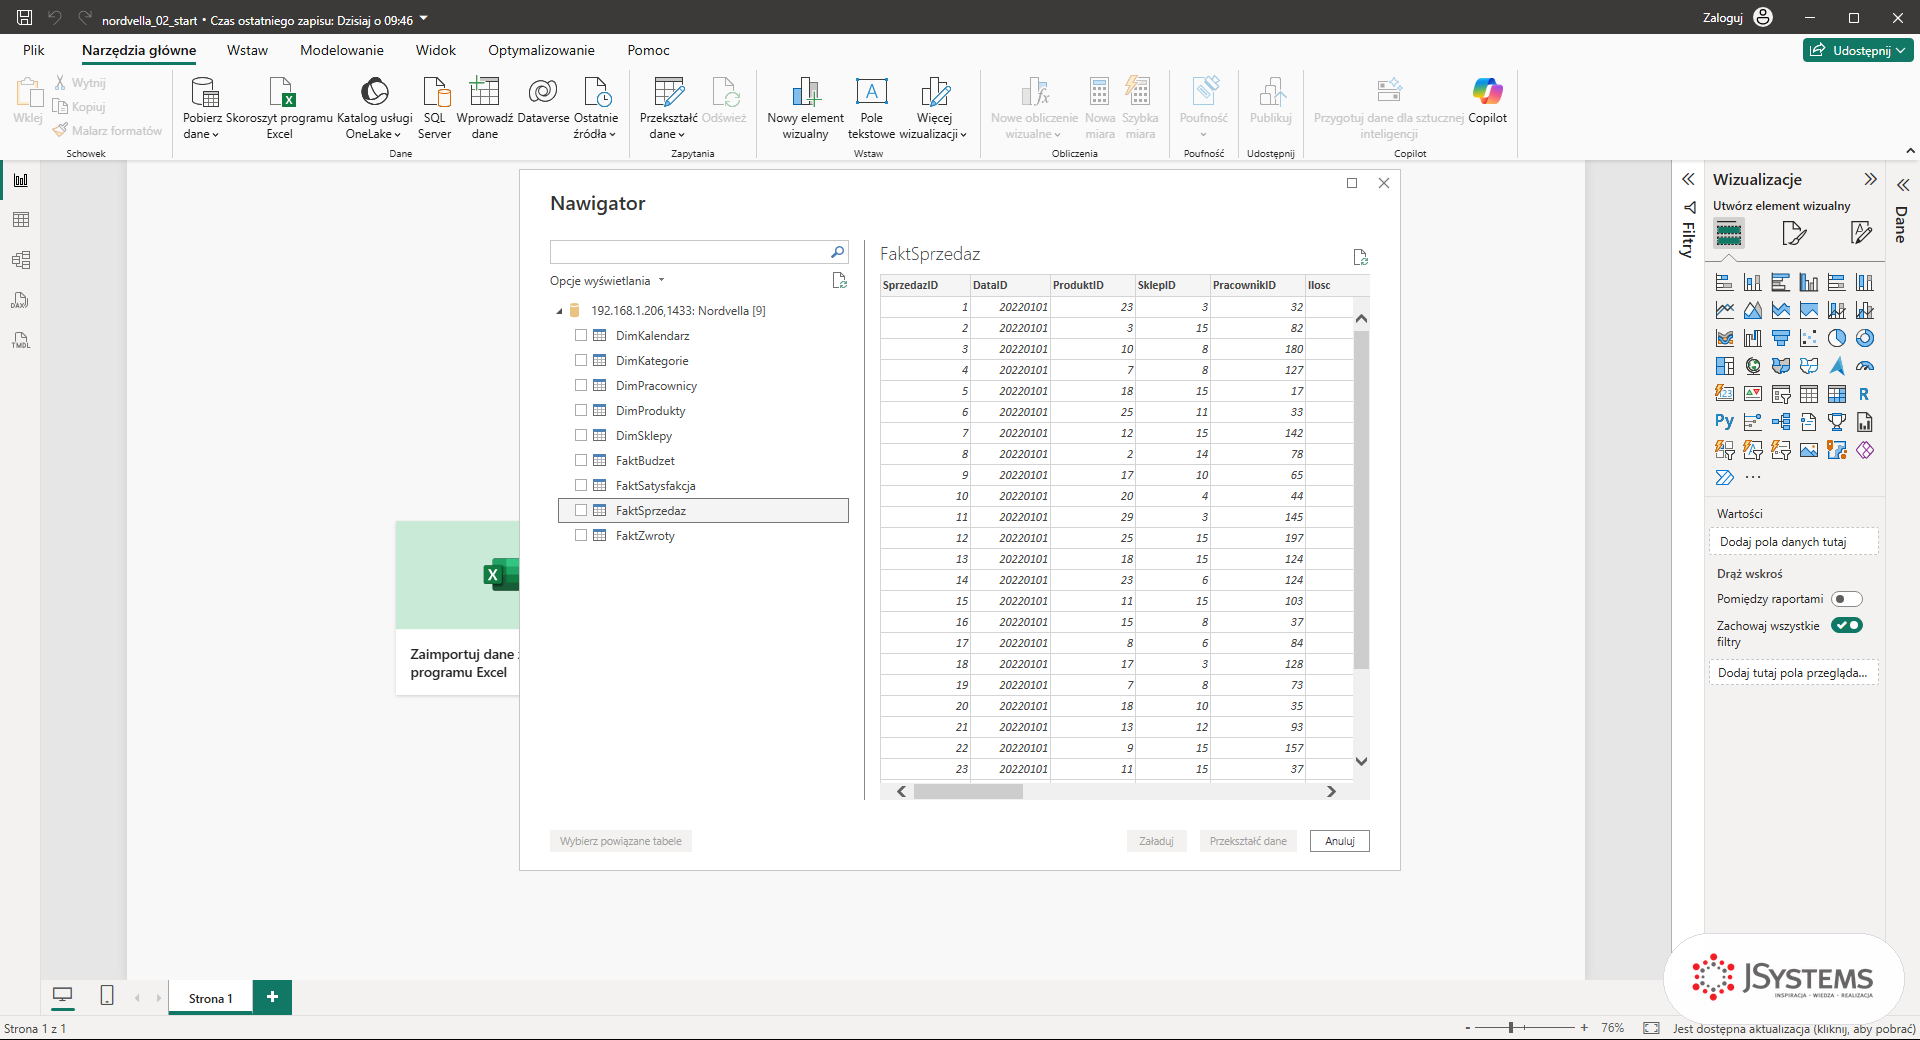
Task: Check the DimProdukty table checkbox
Action: [x=581, y=411]
